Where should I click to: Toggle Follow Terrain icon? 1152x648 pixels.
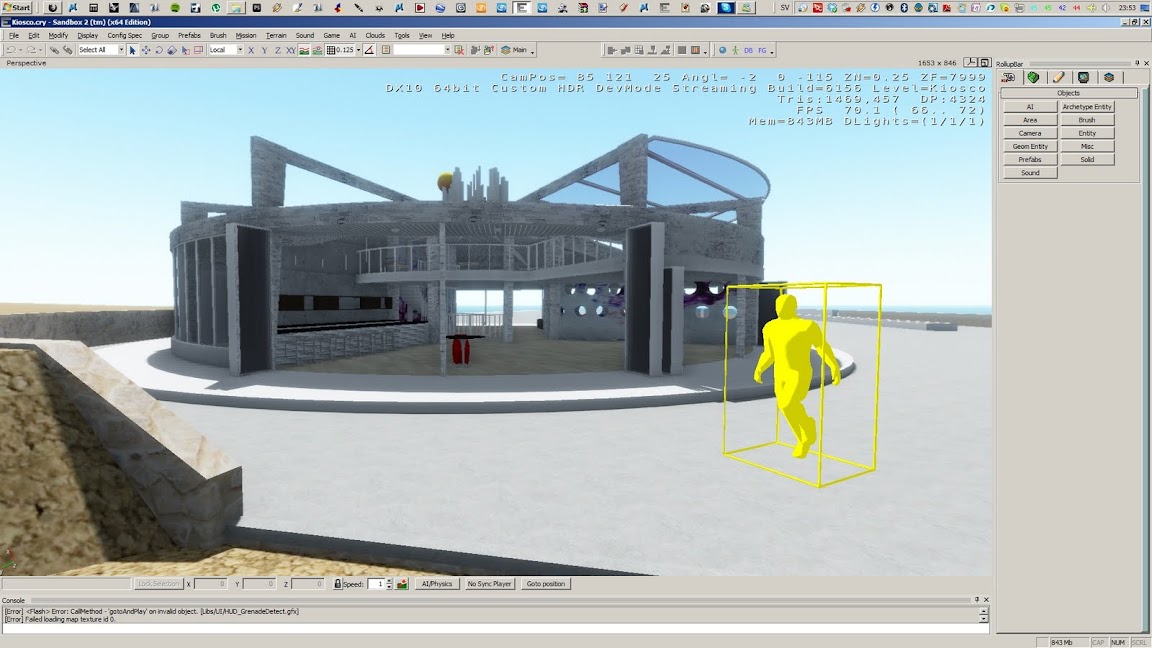point(304,50)
